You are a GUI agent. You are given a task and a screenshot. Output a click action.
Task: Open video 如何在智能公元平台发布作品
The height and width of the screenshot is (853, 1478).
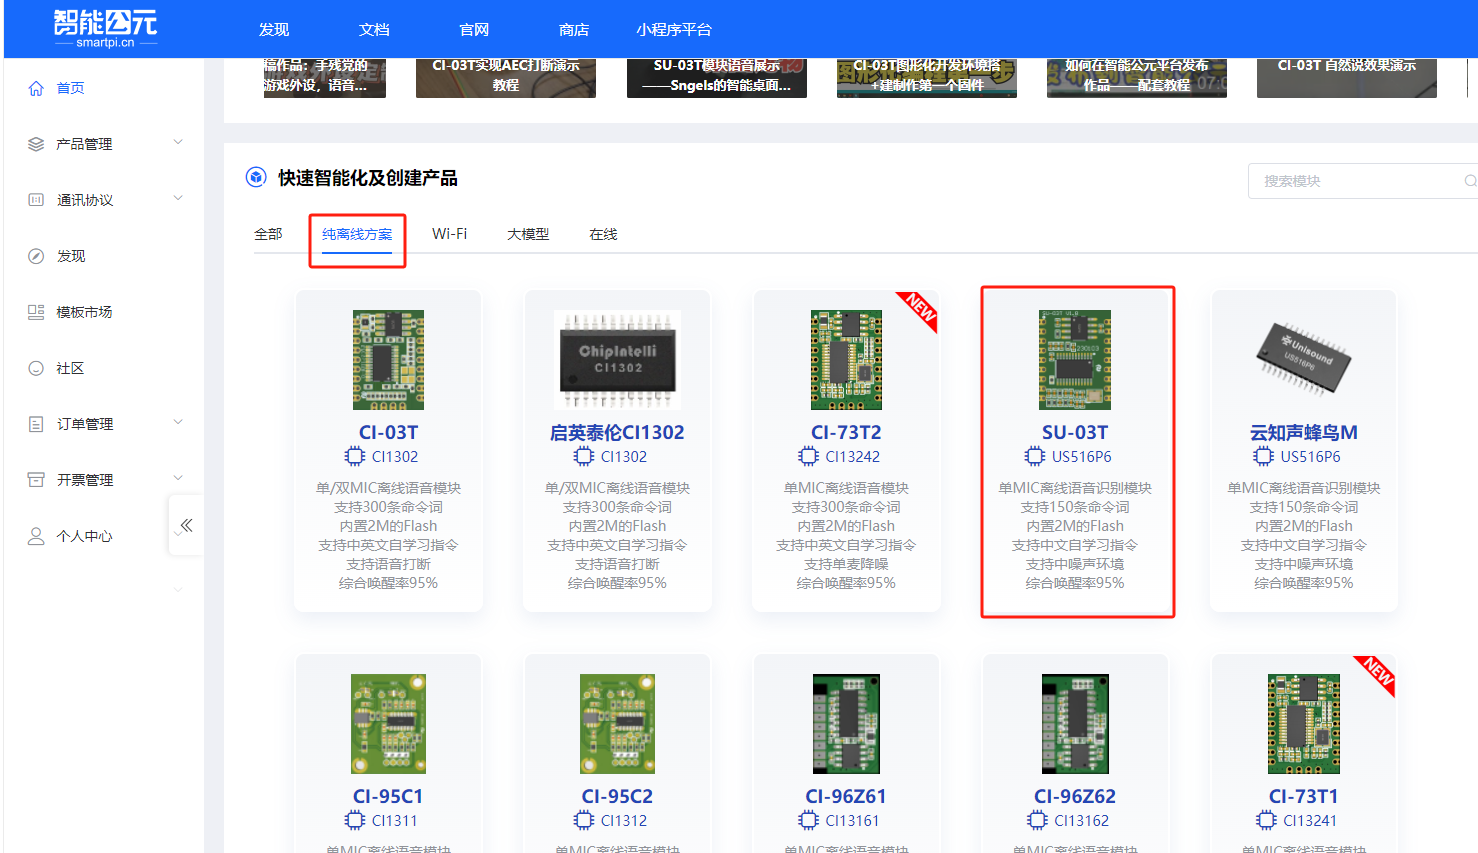1137,77
